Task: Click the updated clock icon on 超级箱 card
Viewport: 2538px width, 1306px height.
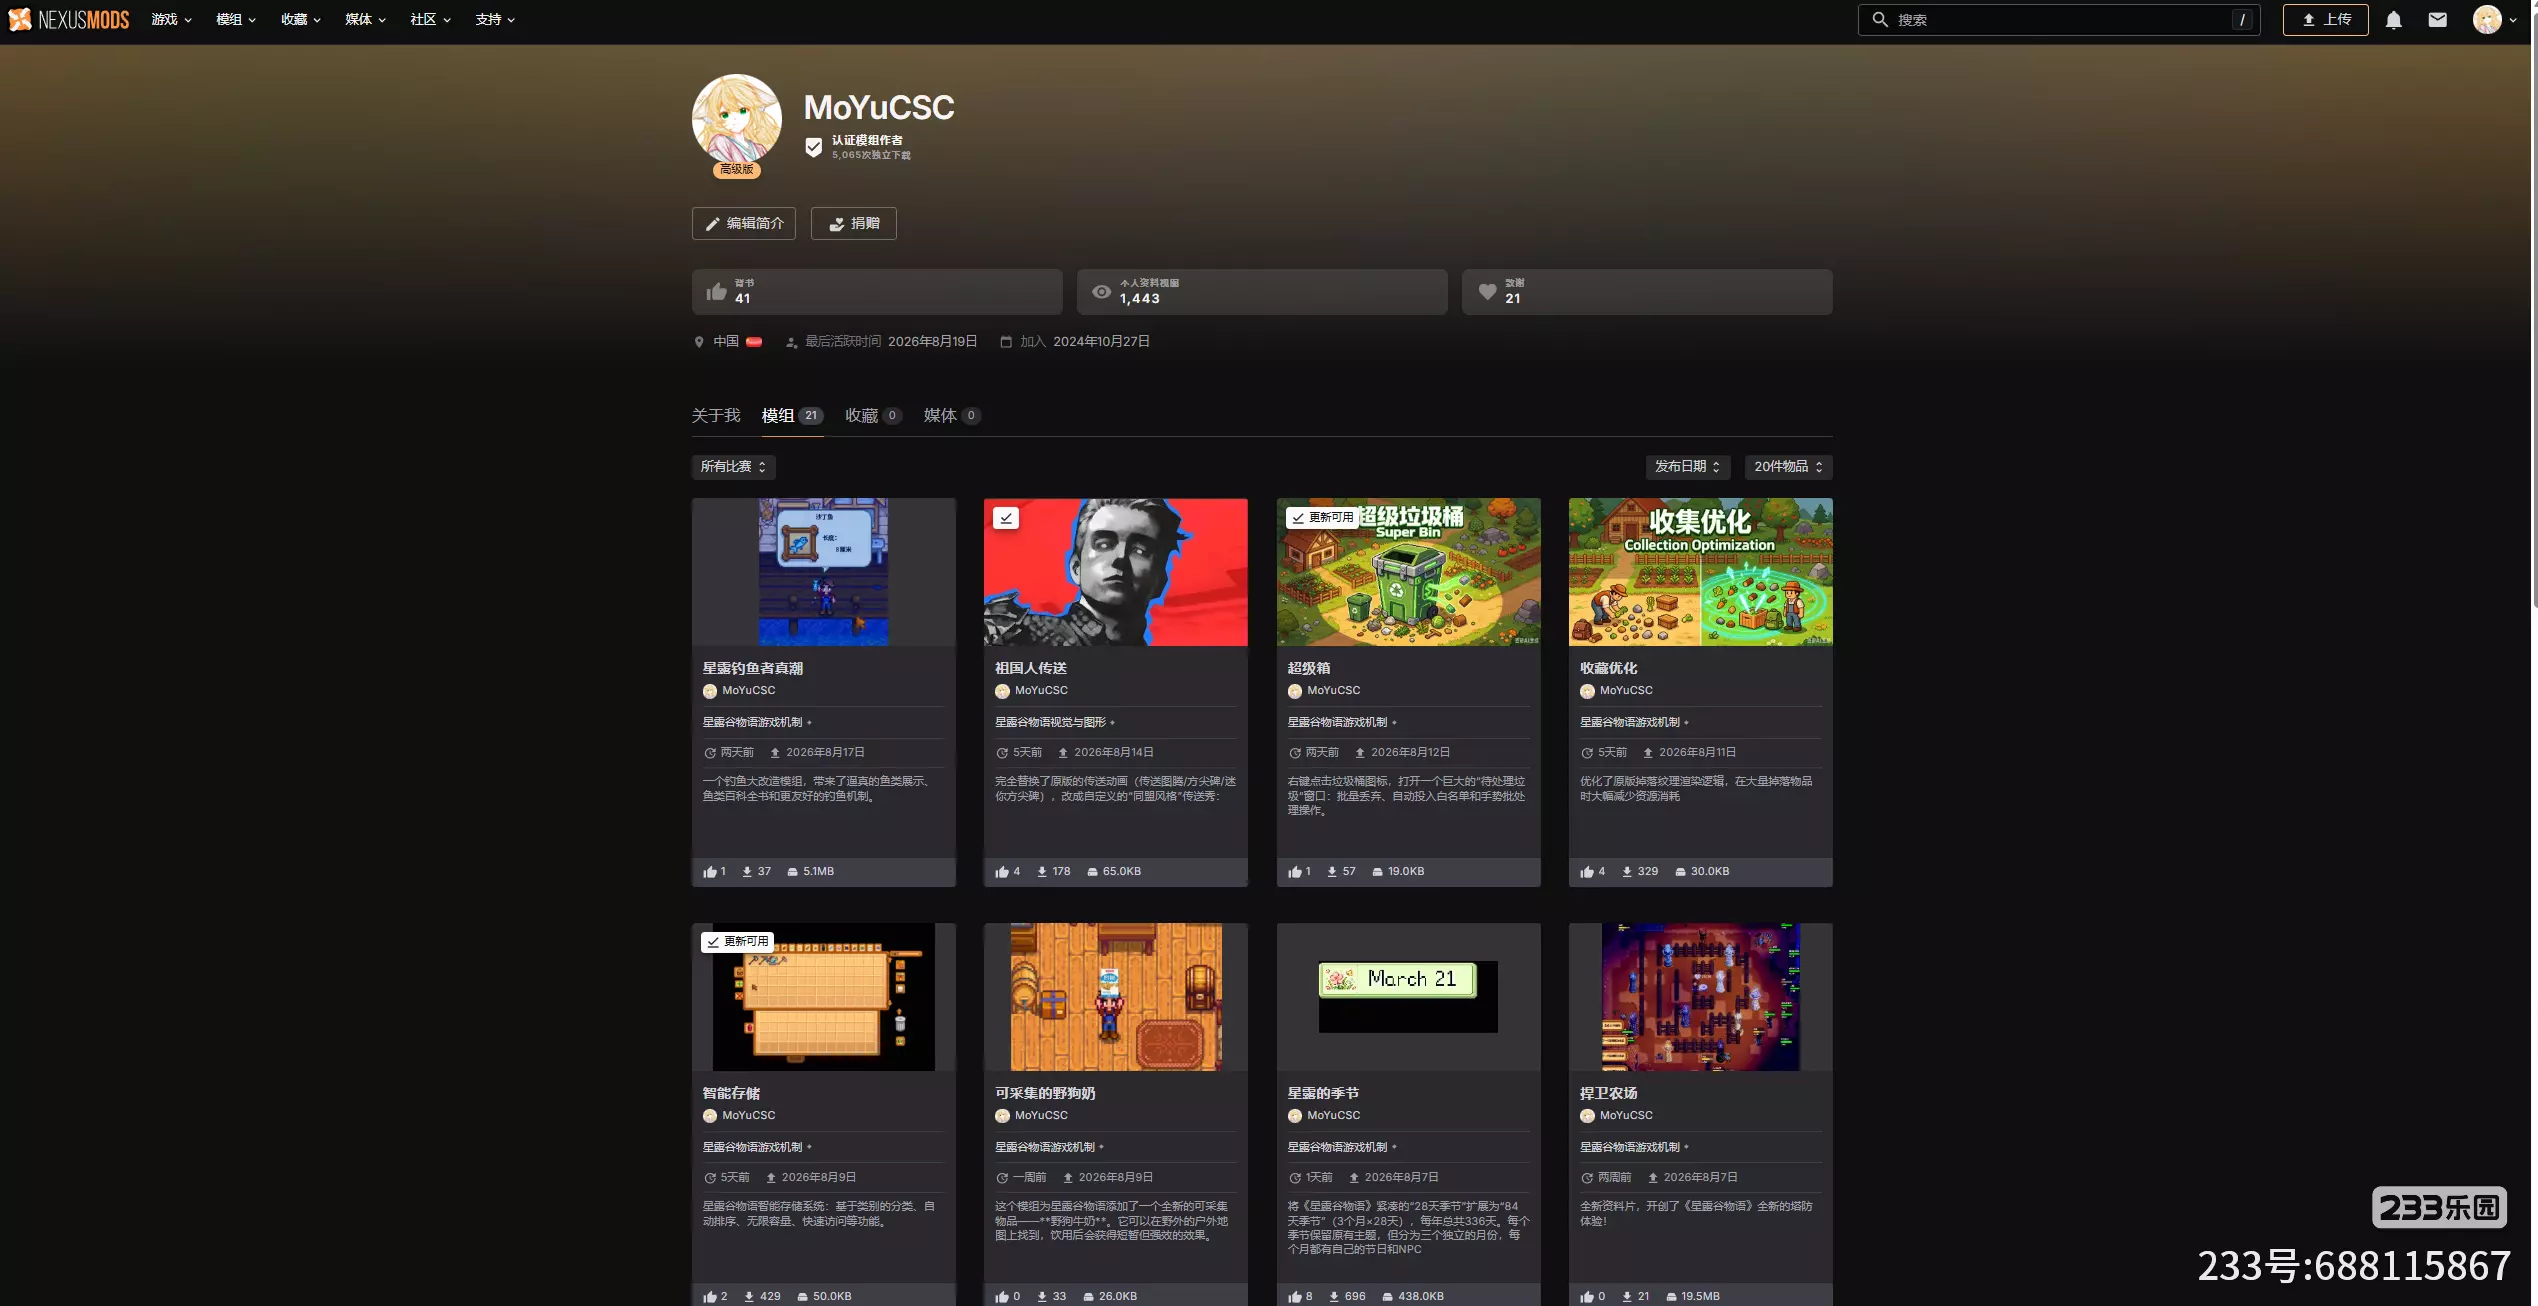Action: click(1295, 753)
